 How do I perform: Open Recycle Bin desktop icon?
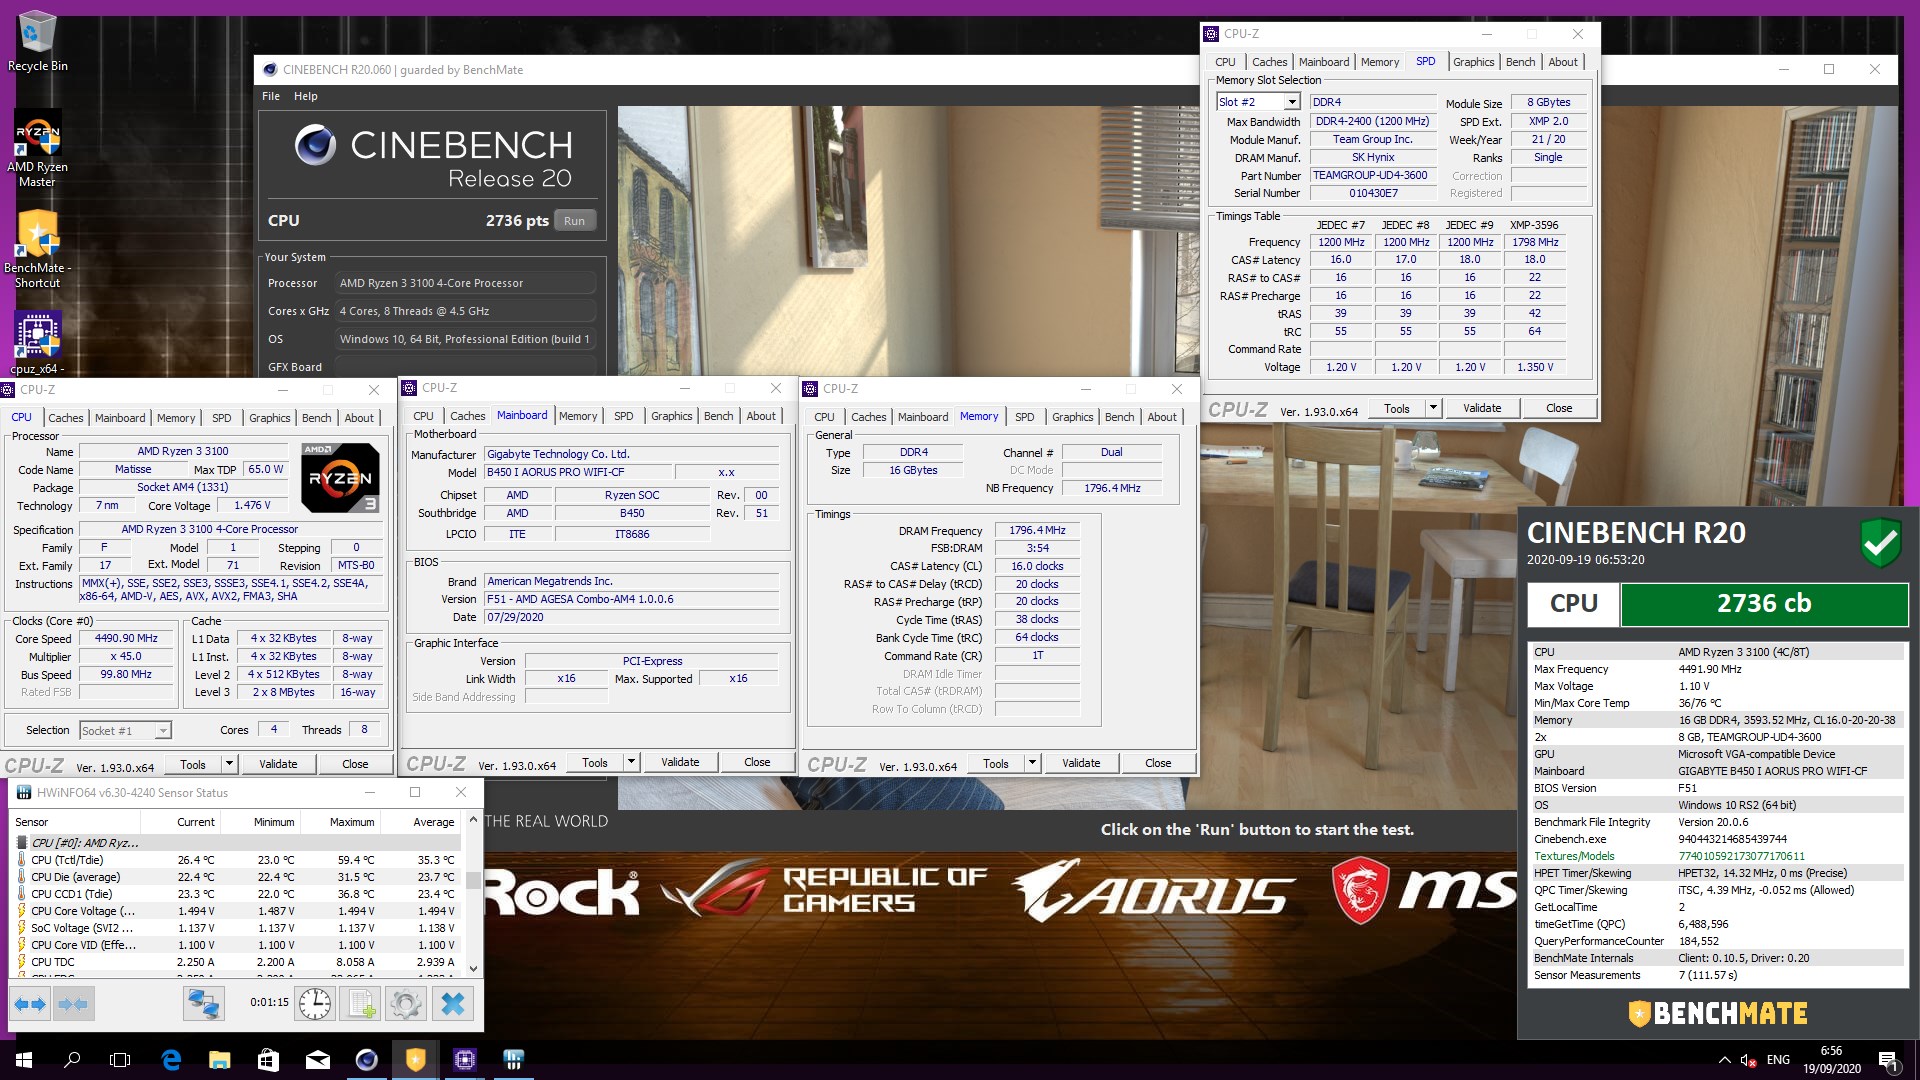click(x=38, y=42)
